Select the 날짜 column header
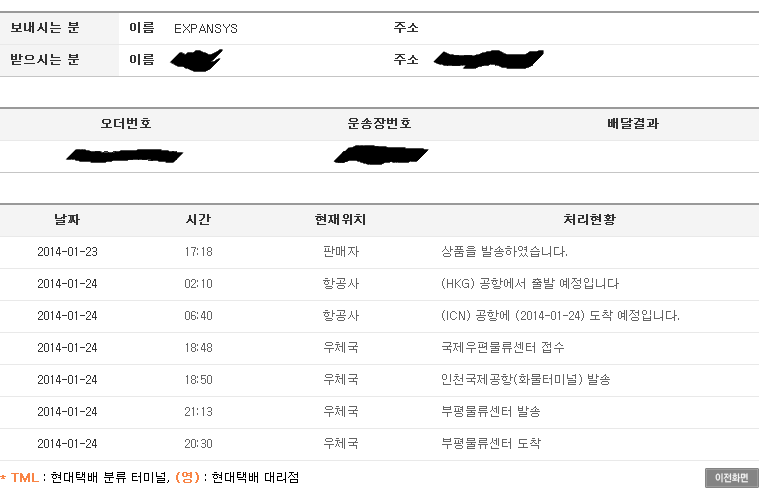This screenshot has height=499, width=780. [x=67, y=219]
